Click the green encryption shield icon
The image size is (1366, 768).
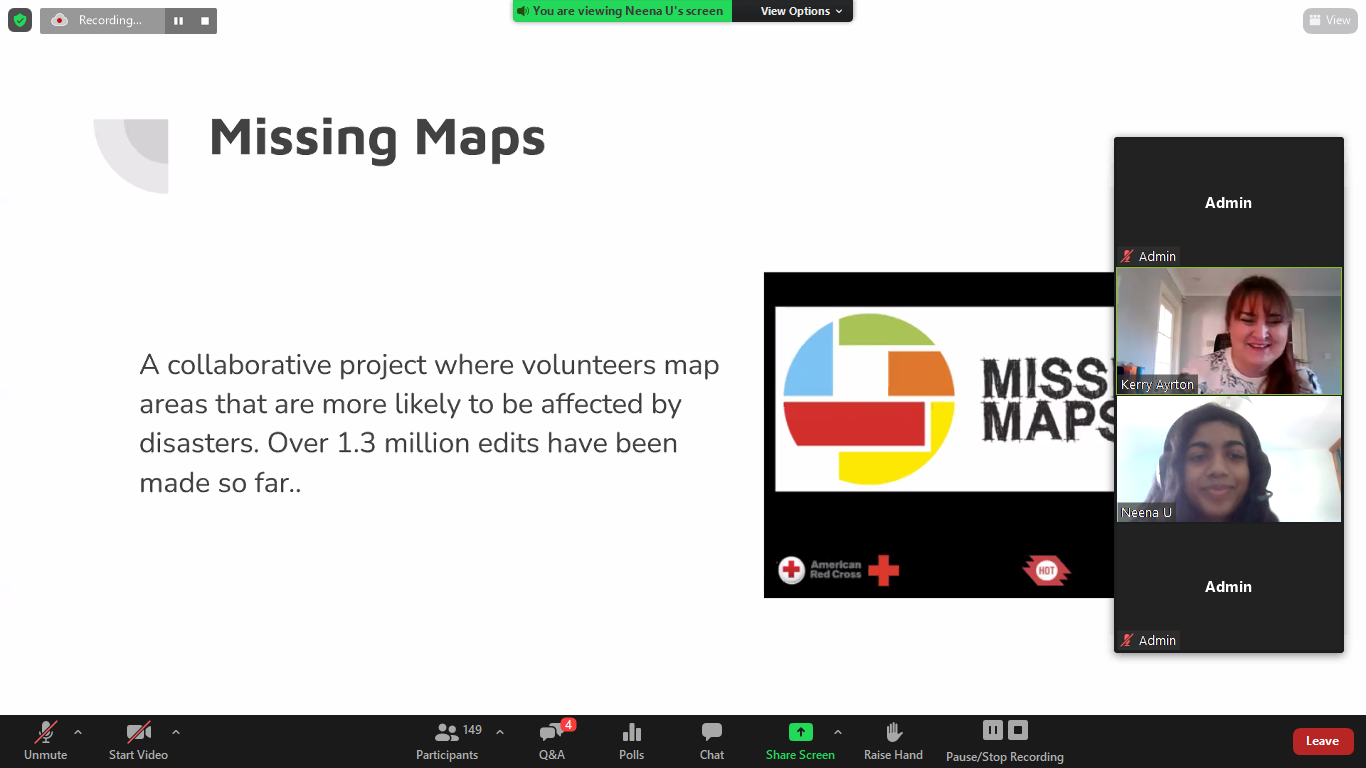[x=20, y=20]
